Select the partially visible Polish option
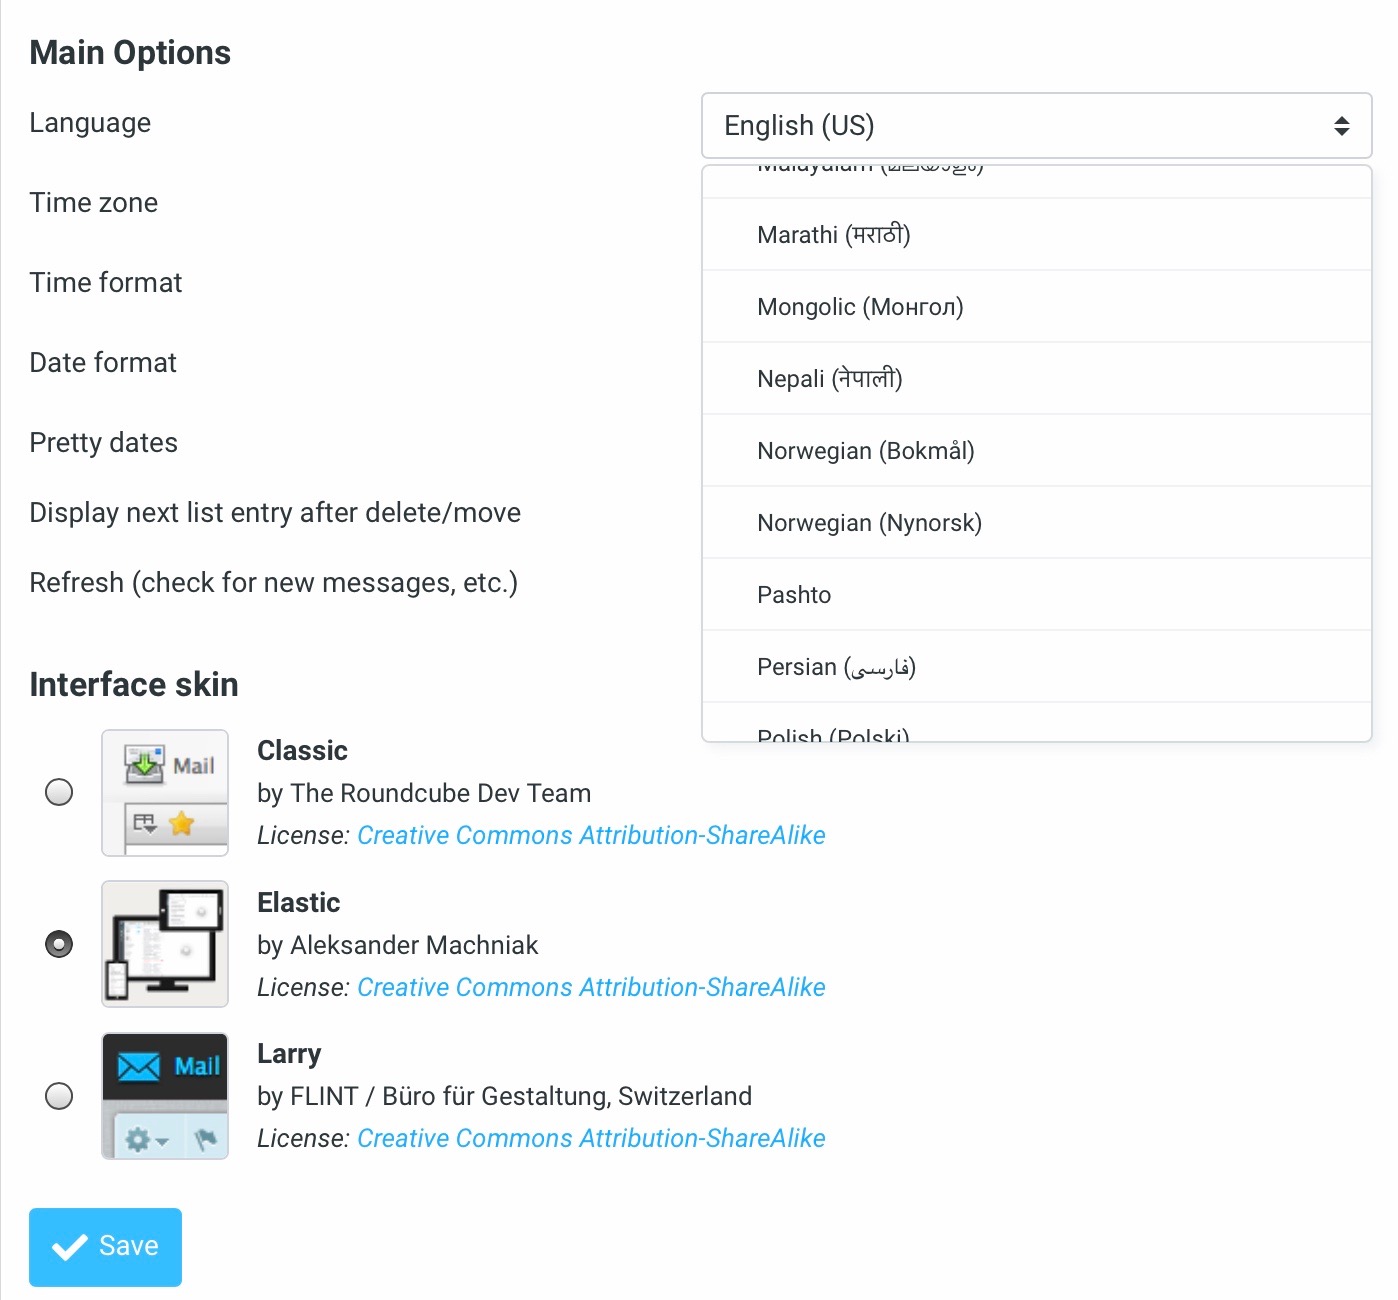The width and height of the screenshot is (1398, 1300). click(1036, 723)
